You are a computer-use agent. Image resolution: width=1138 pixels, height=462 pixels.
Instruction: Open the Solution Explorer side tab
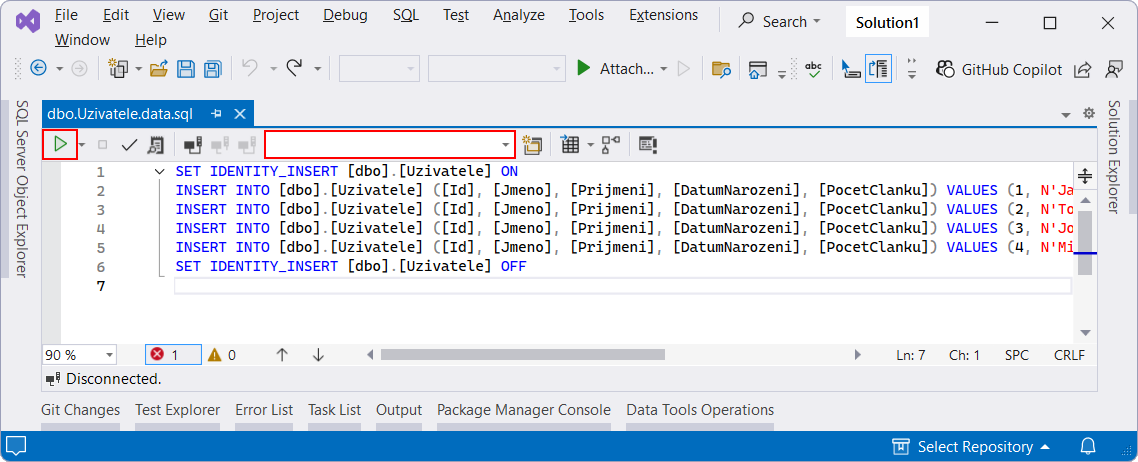[x=1114, y=156]
